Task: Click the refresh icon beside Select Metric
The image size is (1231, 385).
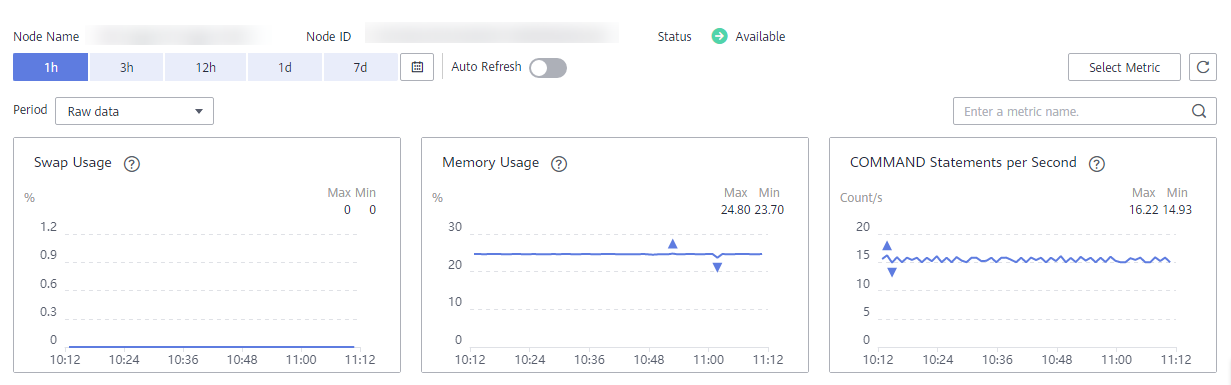Action: click(1202, 67)
